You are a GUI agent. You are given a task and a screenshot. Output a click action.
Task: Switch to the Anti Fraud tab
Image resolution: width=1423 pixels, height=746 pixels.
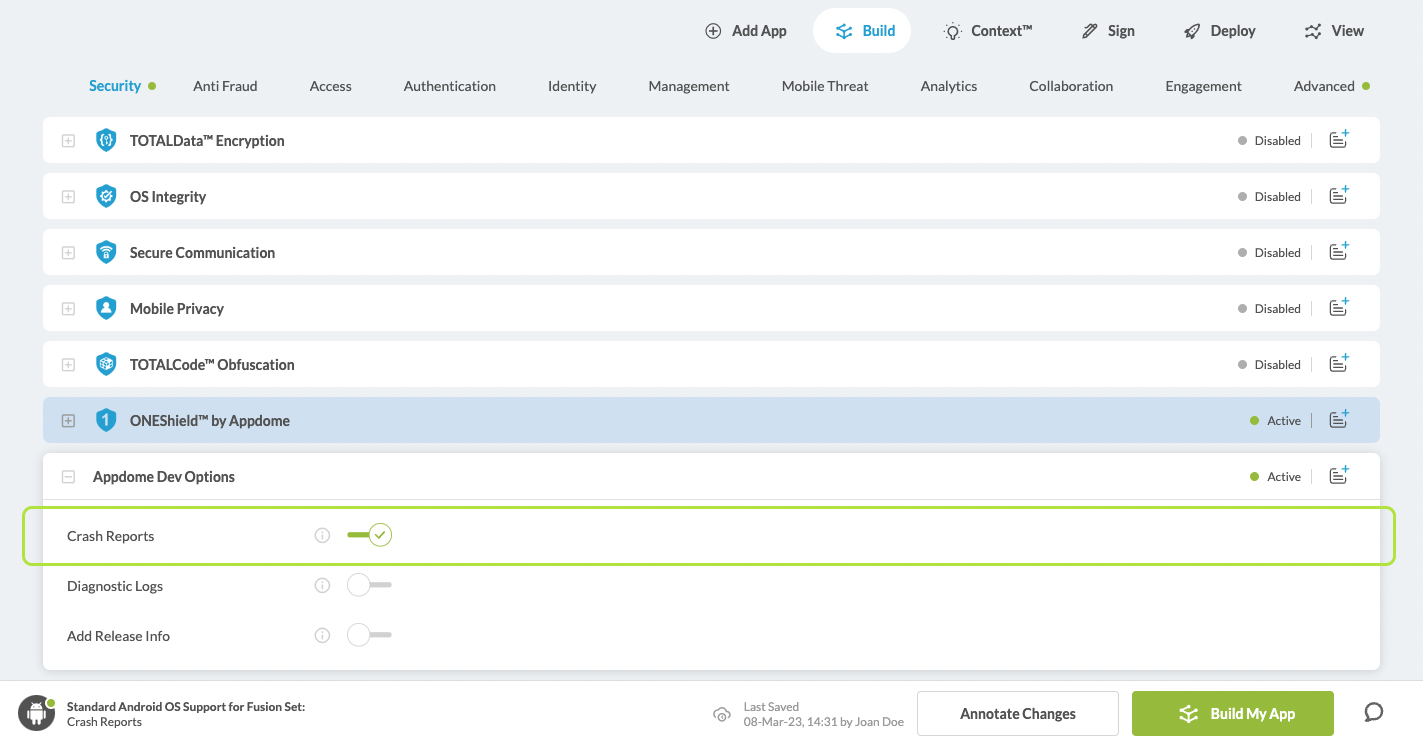tap(225, 86)
